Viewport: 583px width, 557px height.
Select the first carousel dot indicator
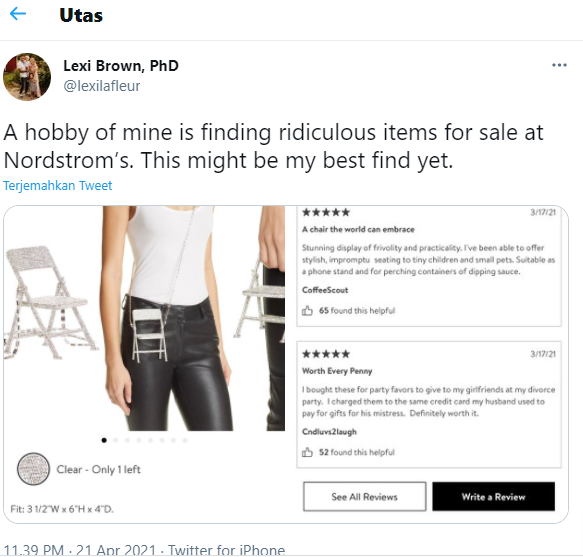[104, 440]
